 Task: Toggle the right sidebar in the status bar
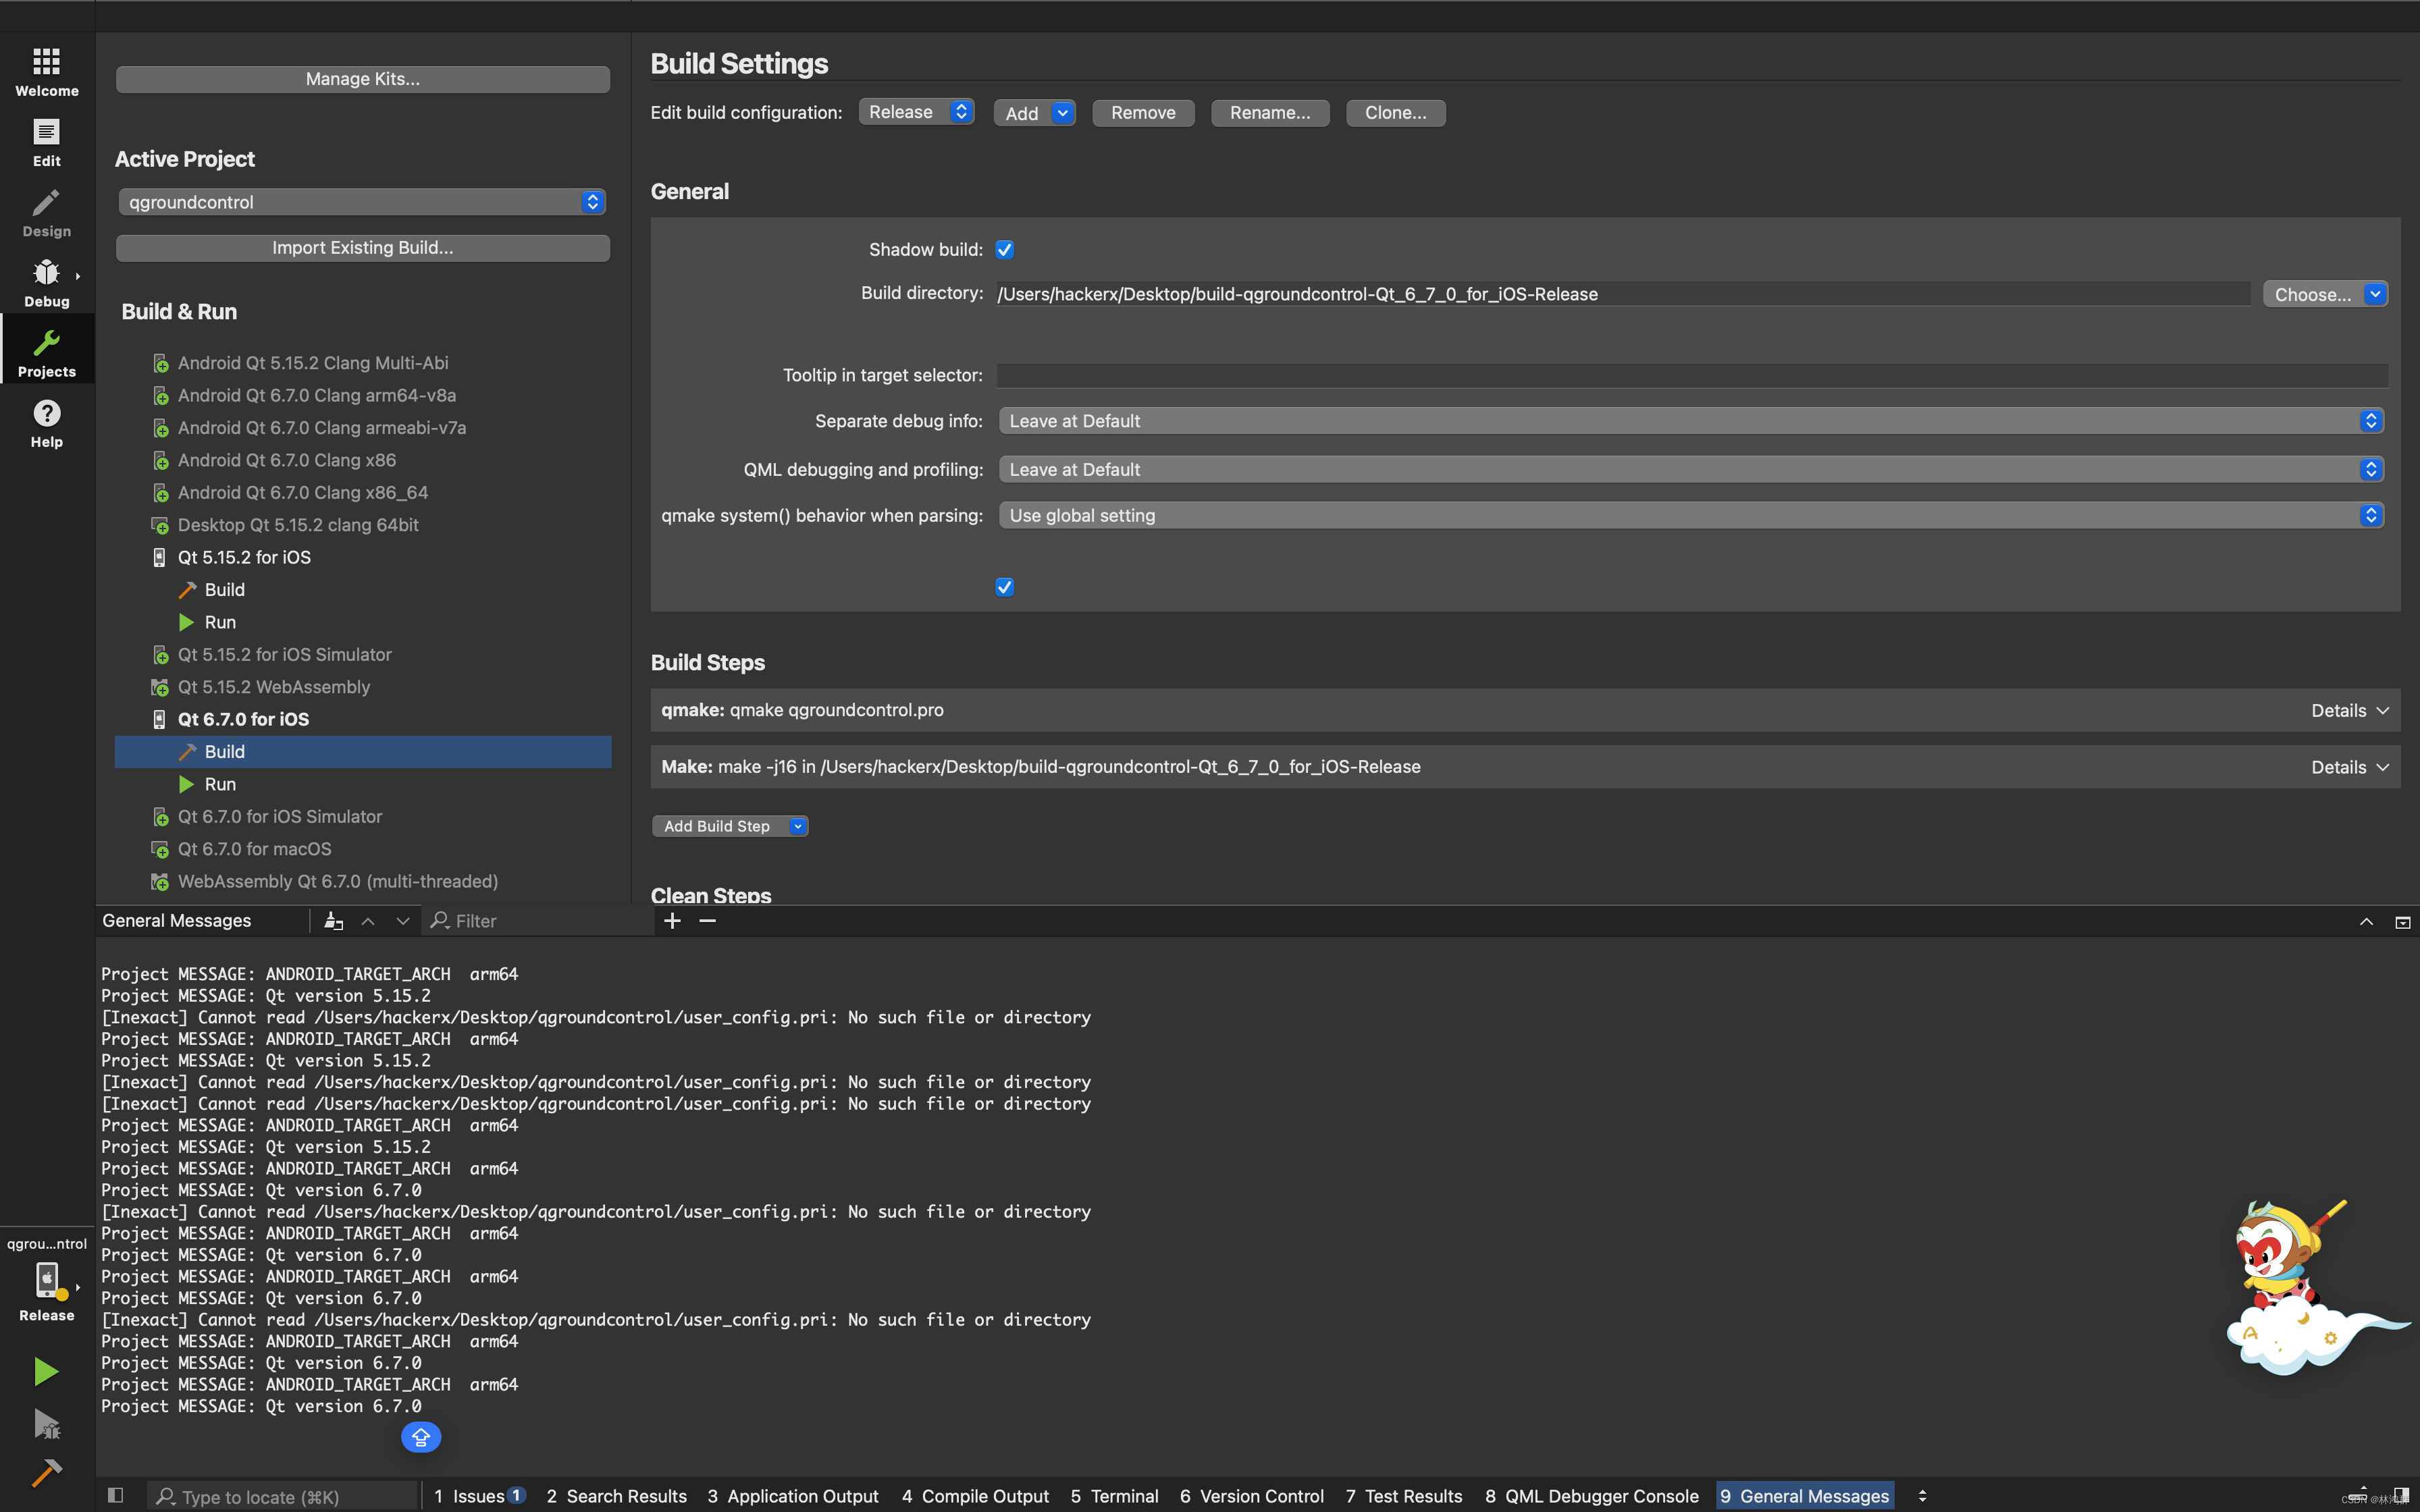pos(2401,1495)
